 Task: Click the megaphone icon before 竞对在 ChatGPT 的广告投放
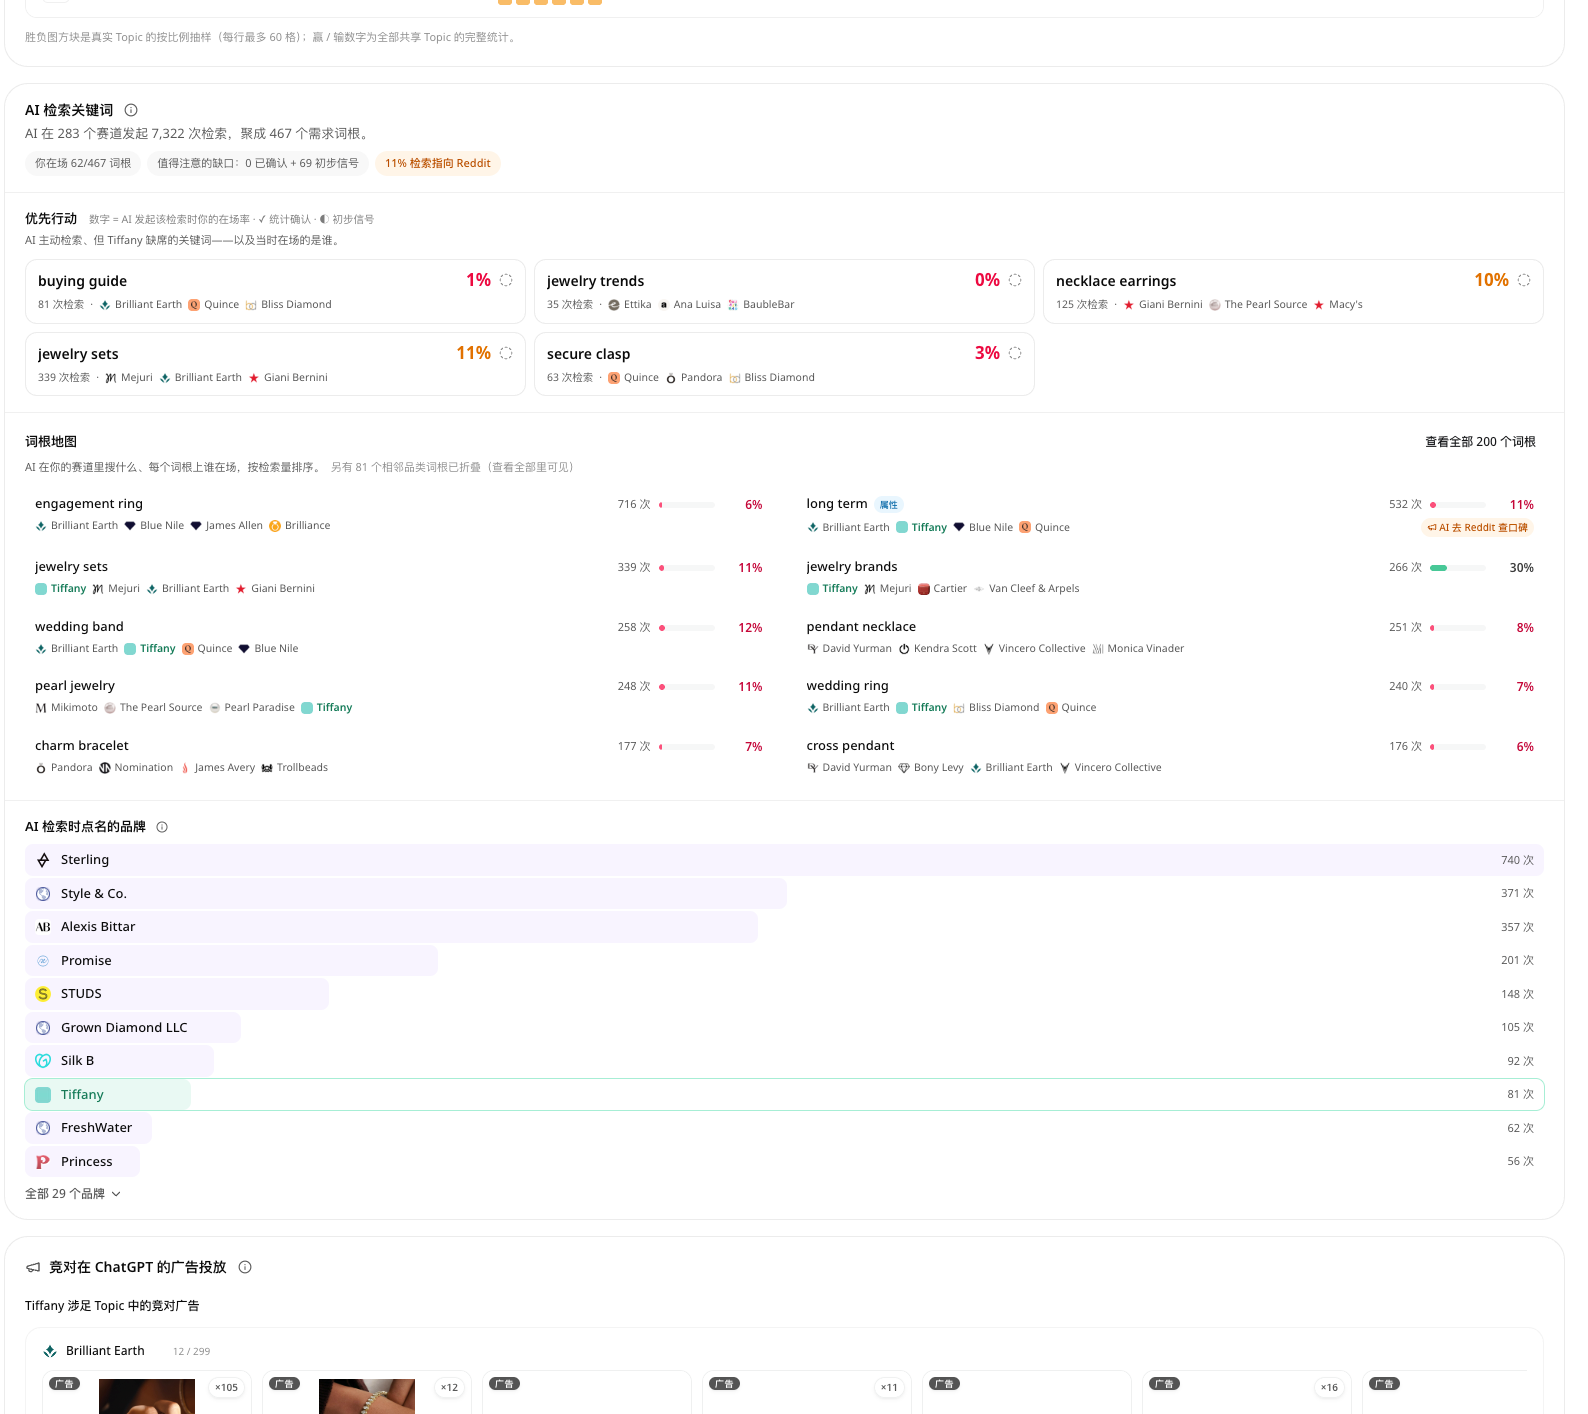point(33,1267)
